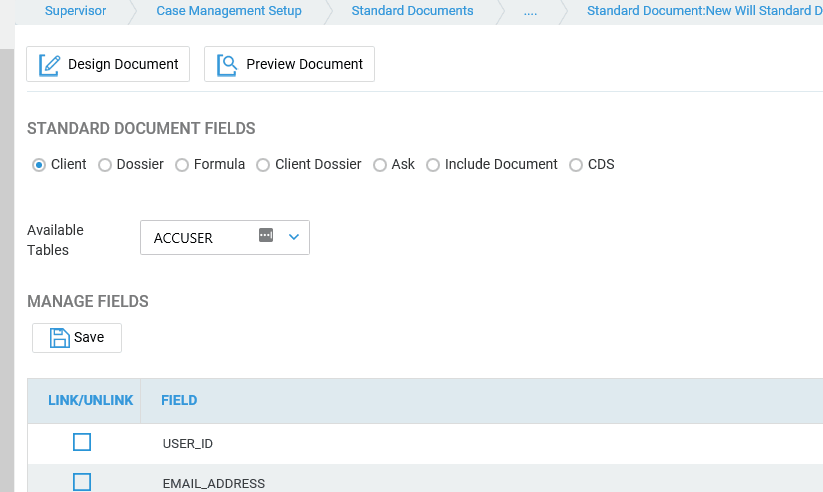Select the Include Document radio button
Viewport: 823px width, 492px height.
click(432, 165)
